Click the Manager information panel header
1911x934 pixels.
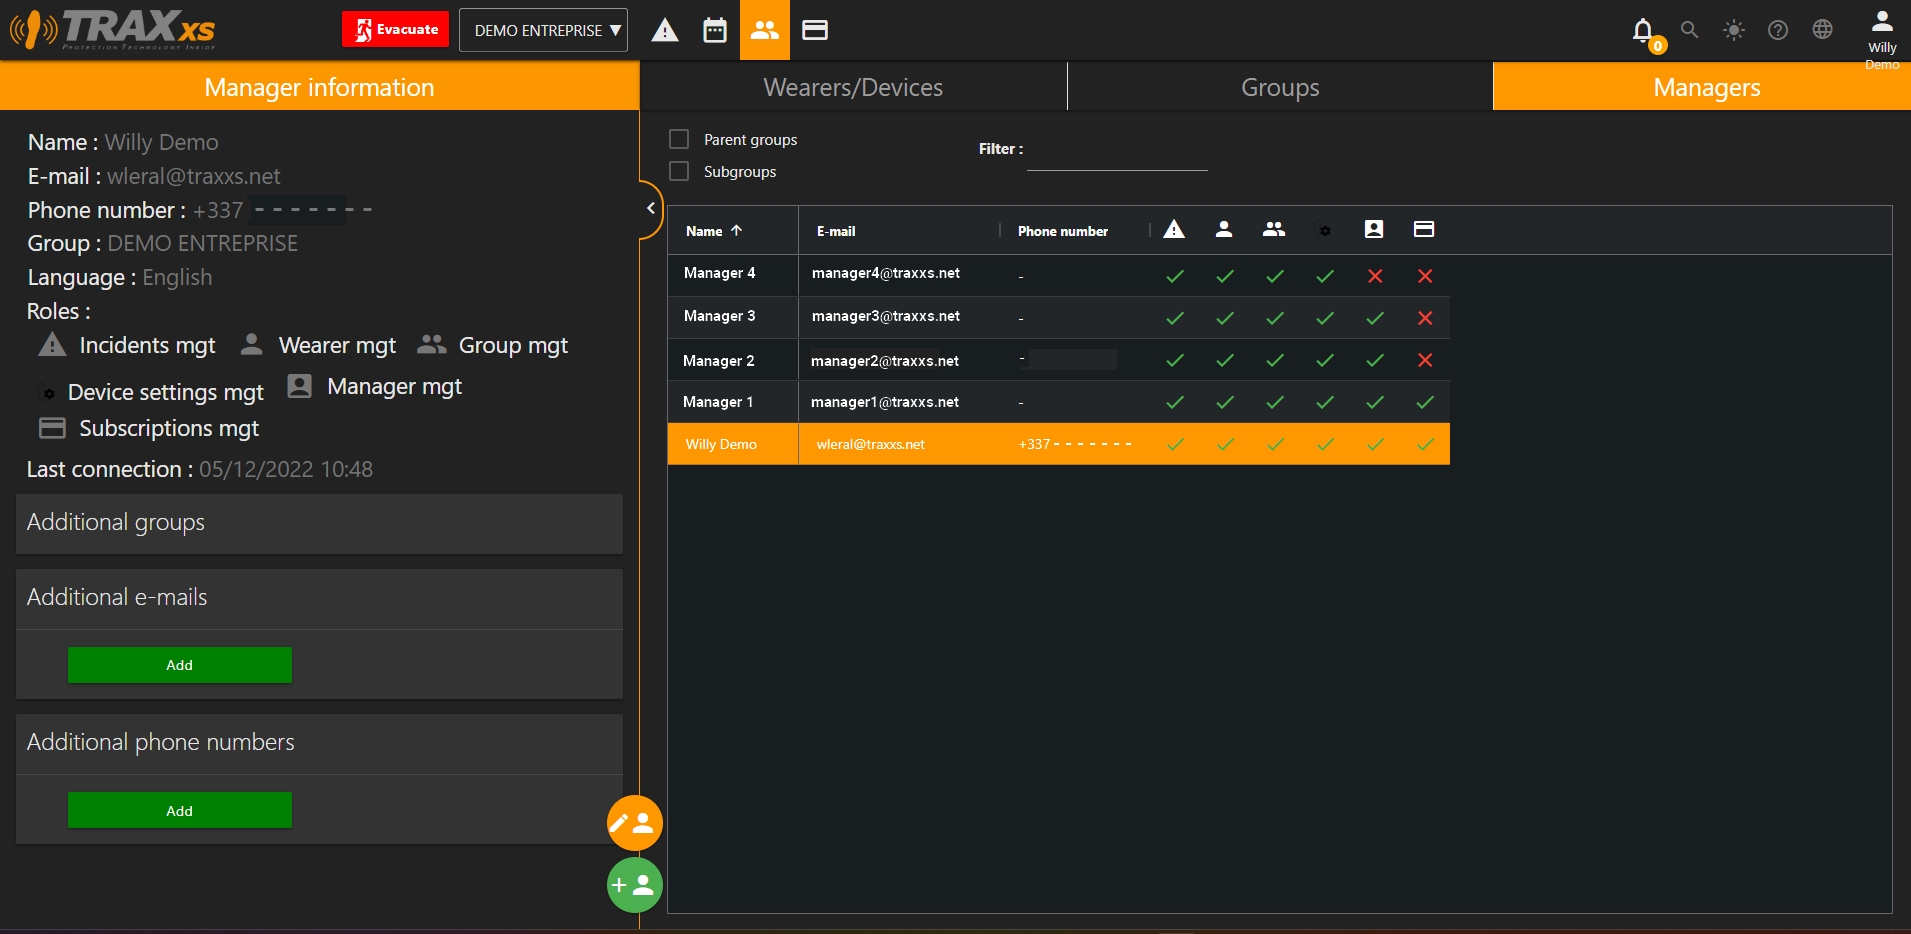(x=319, y=87)
